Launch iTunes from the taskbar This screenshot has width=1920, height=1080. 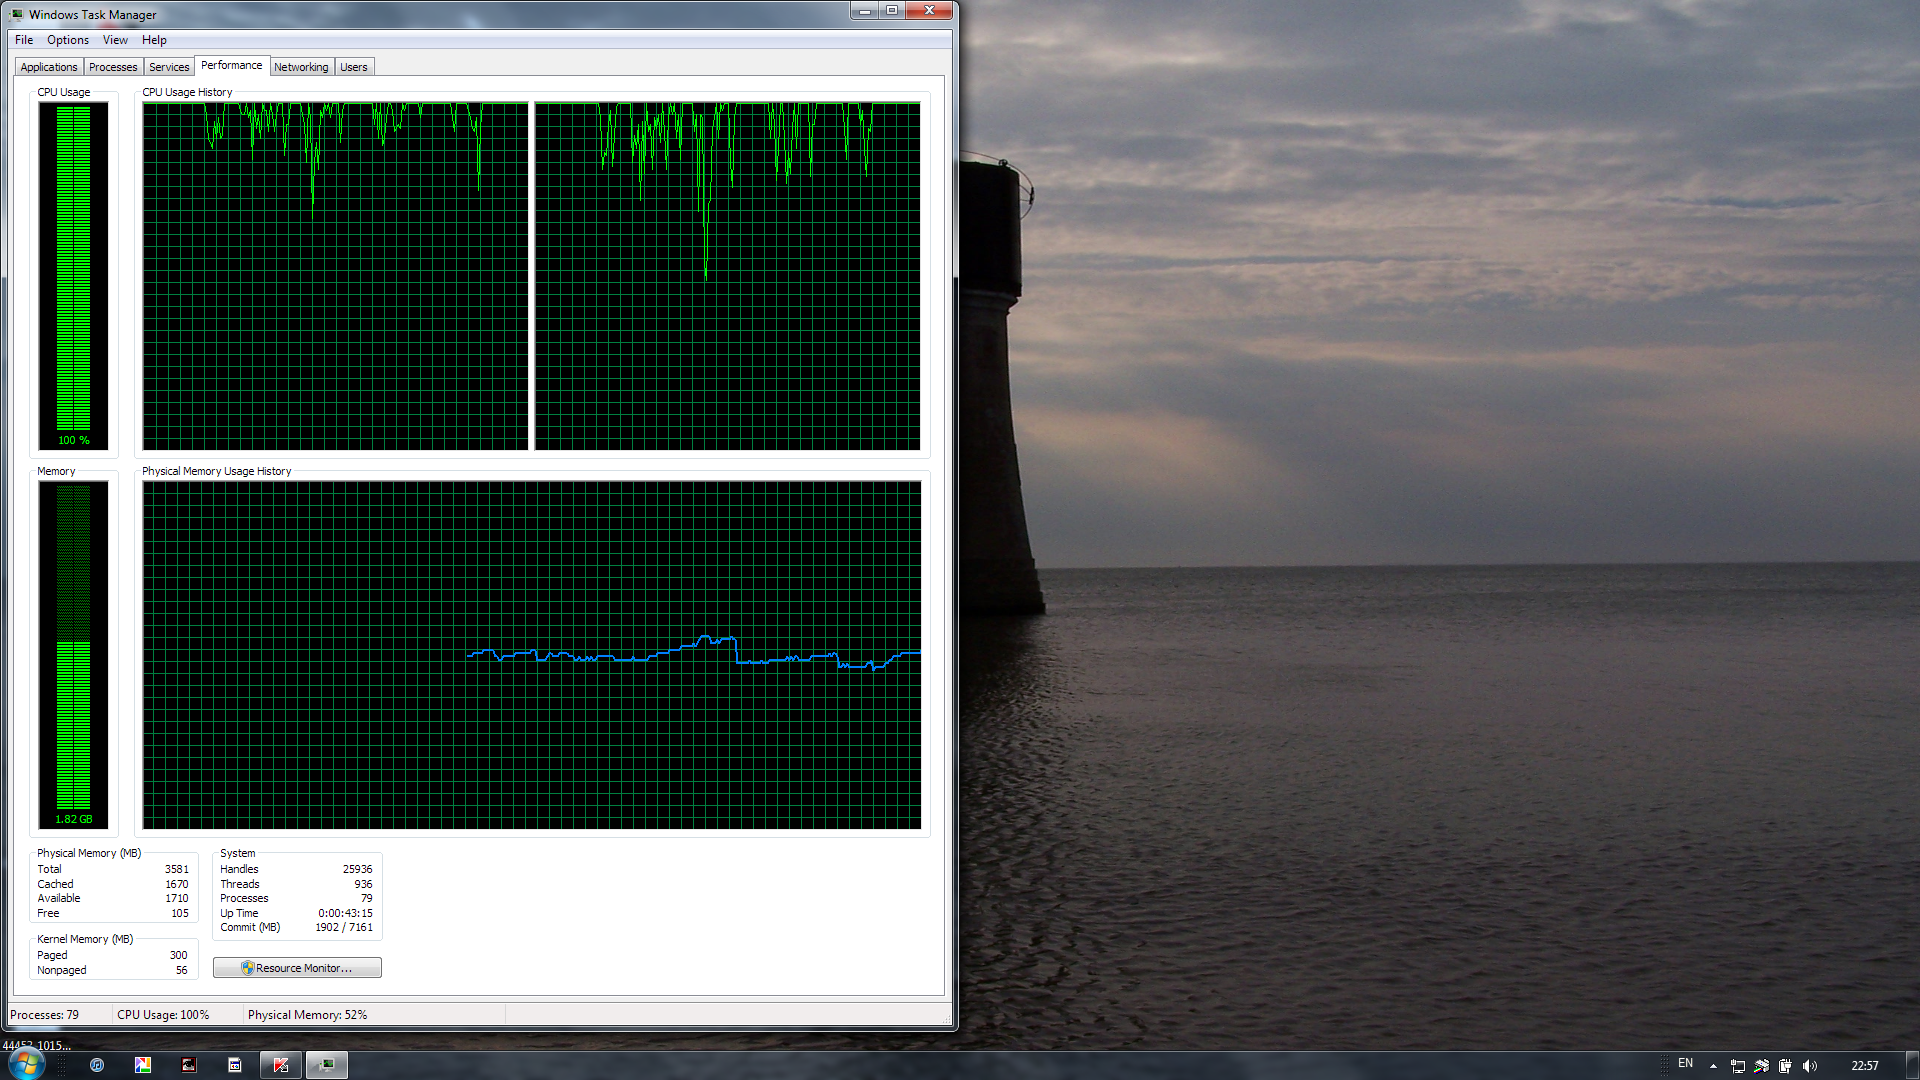[x=97, y=1065]
